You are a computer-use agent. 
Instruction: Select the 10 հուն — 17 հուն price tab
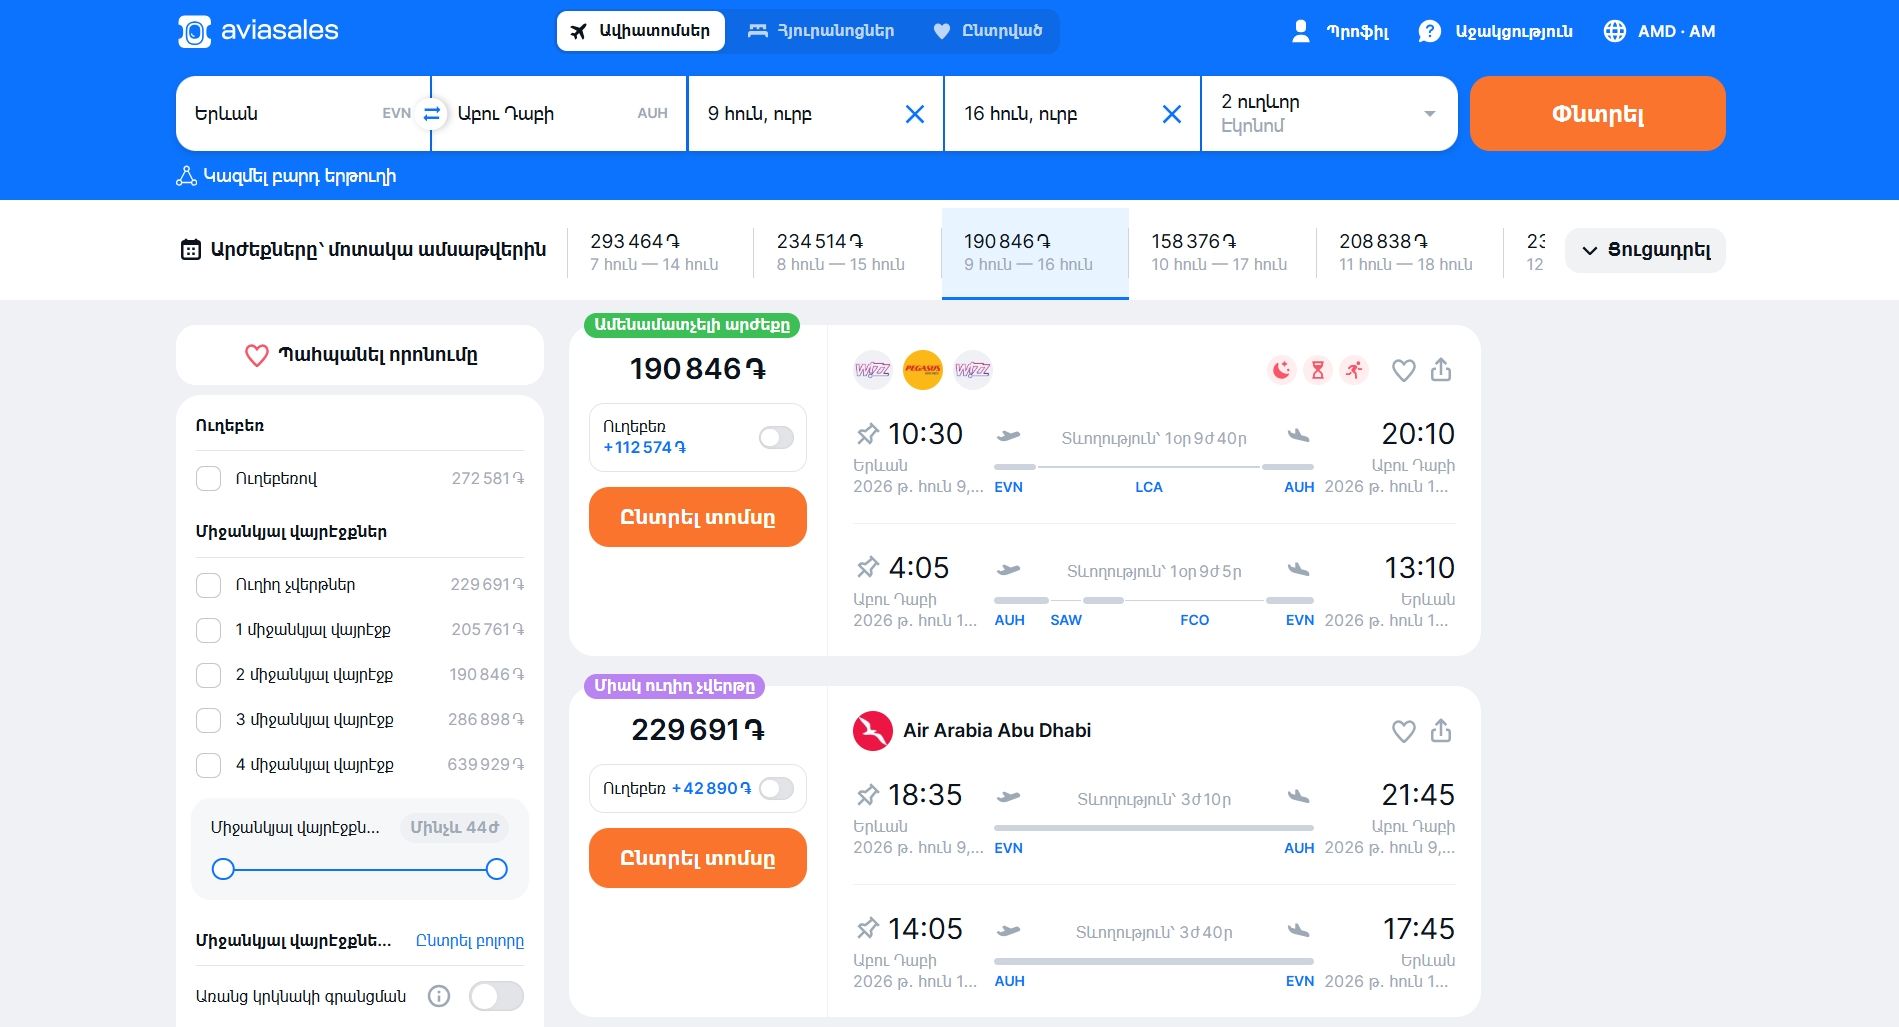click(1220, 252)
